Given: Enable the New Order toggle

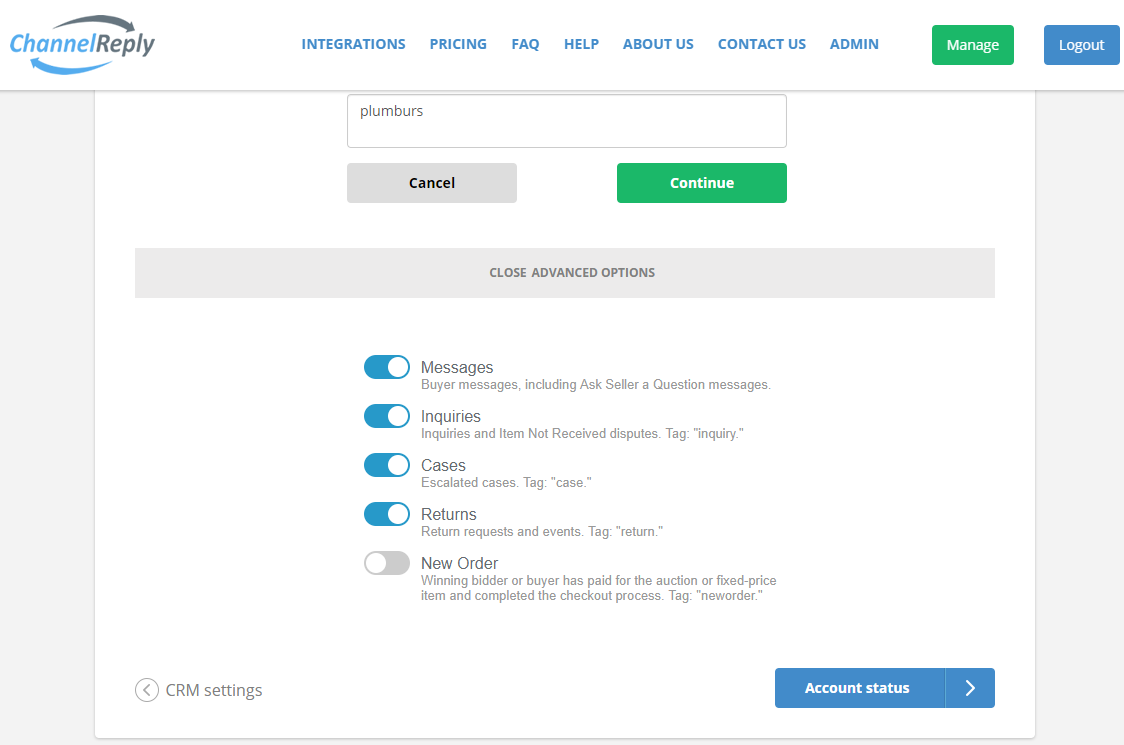Looking at the screenshot, I should coord(387,563).
